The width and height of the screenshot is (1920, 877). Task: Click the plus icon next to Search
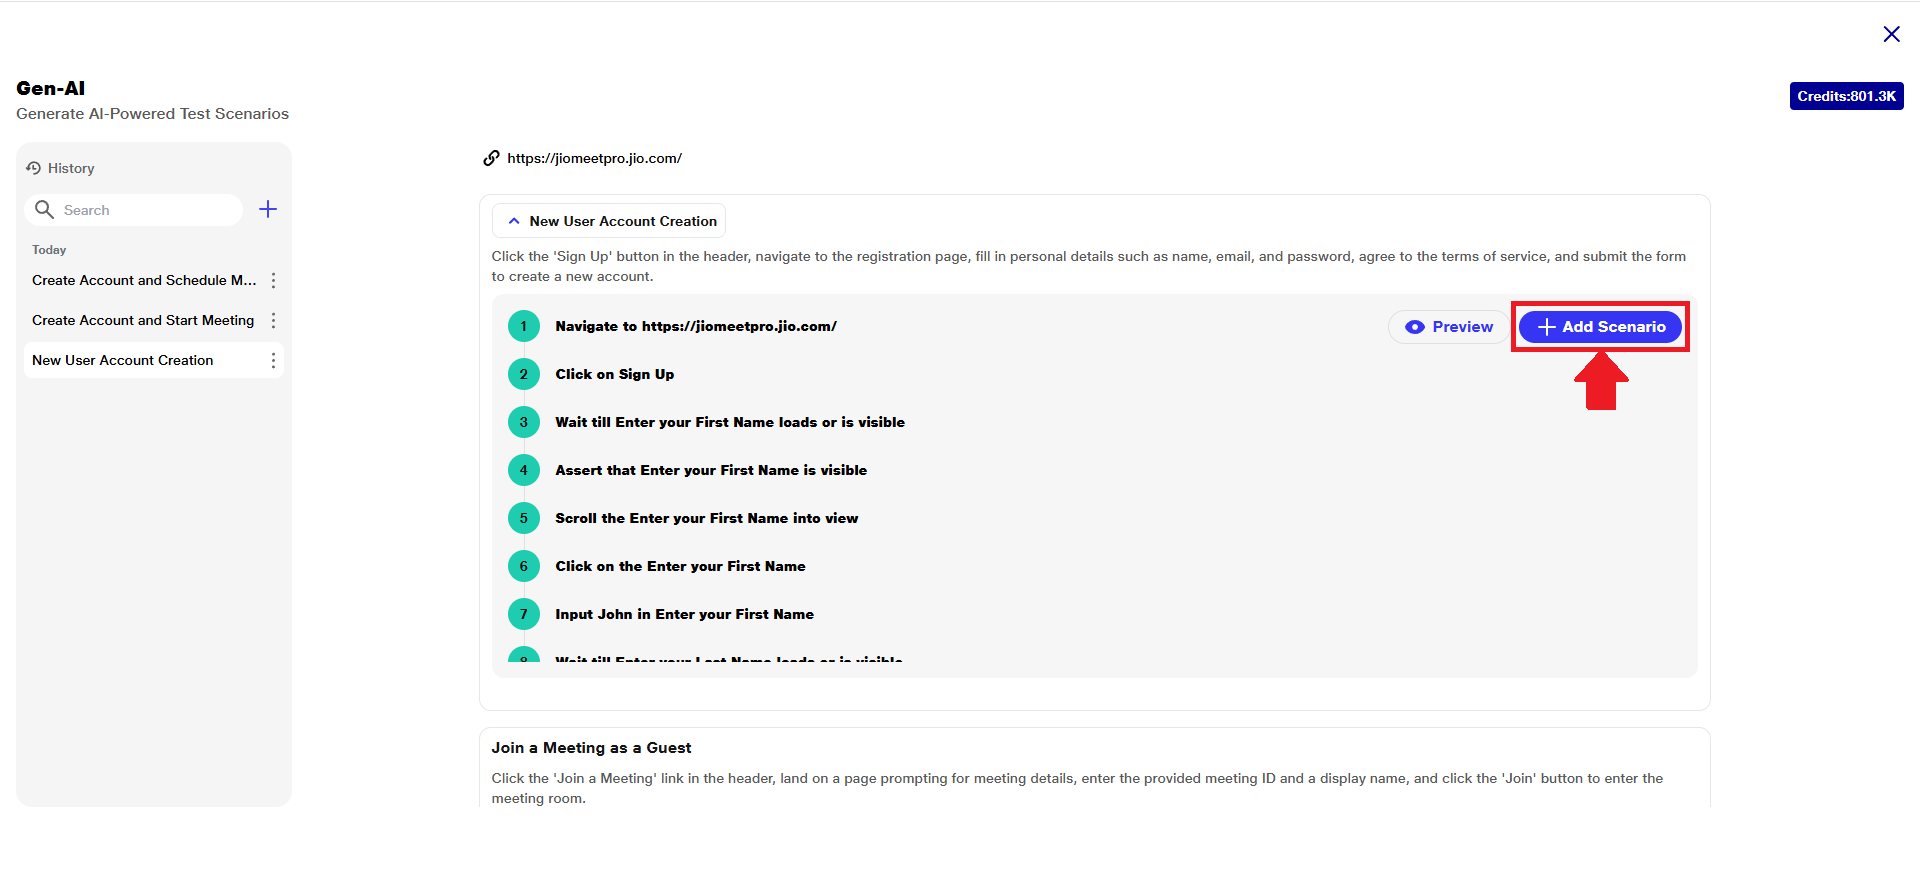268,209
